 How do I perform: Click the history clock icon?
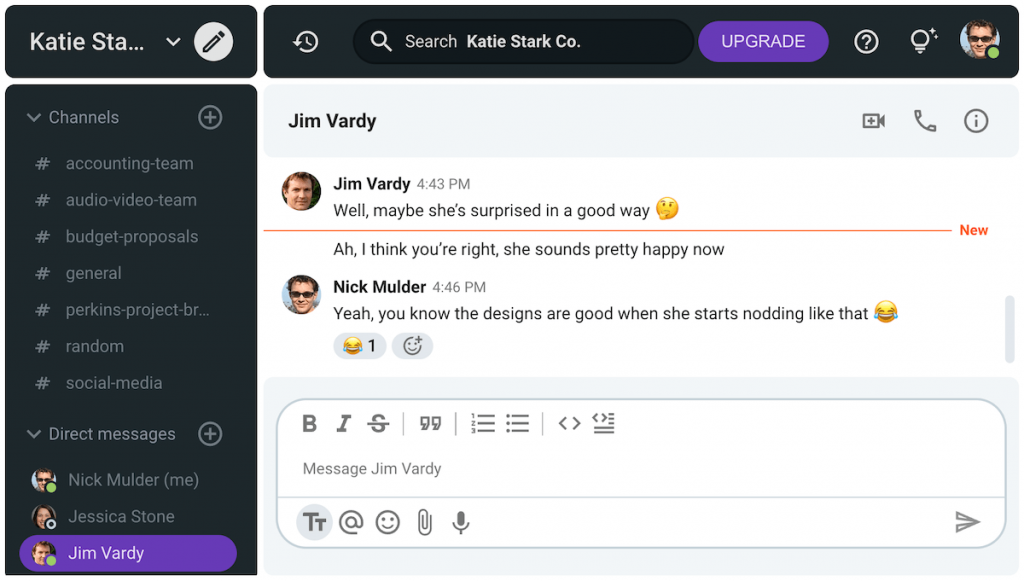coord(305,42)
